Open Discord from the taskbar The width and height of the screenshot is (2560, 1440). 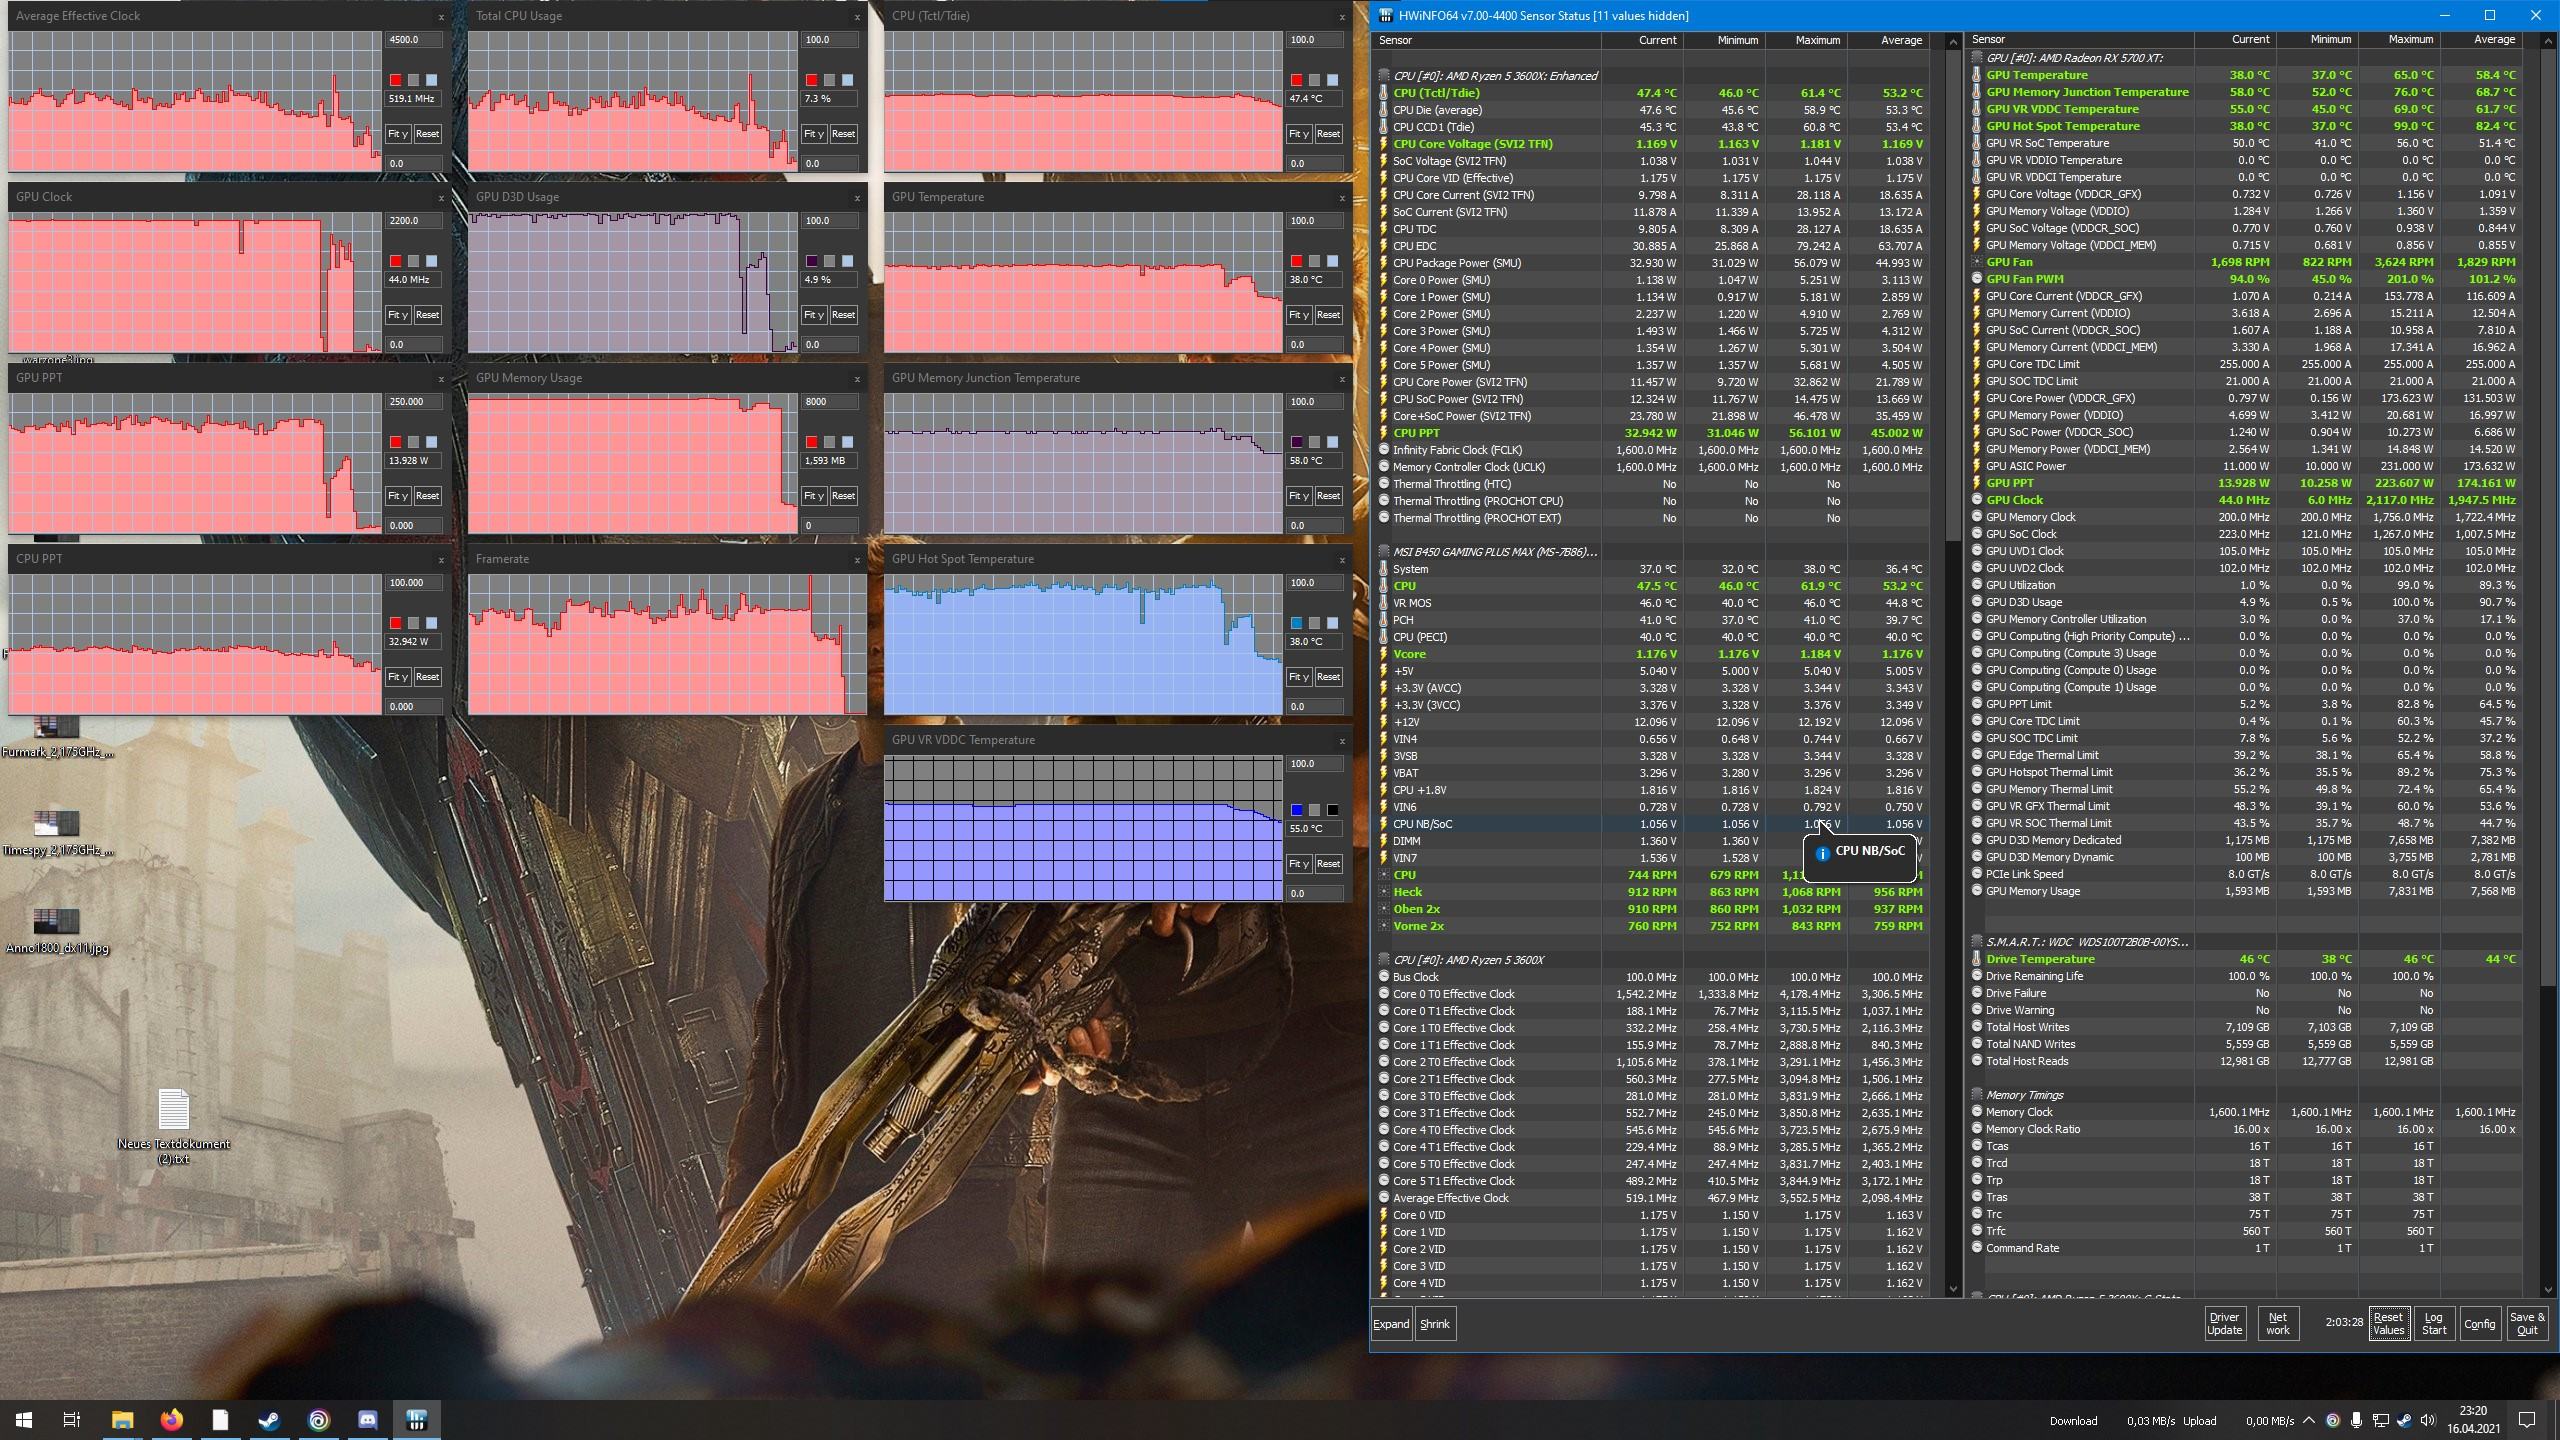coord(367,1419)
